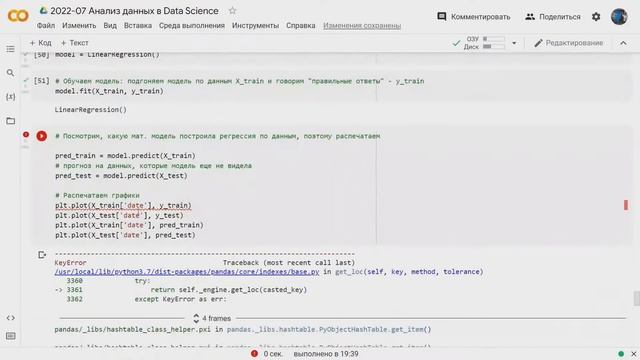Open the search and replace sidebar icon

(11, 73)
